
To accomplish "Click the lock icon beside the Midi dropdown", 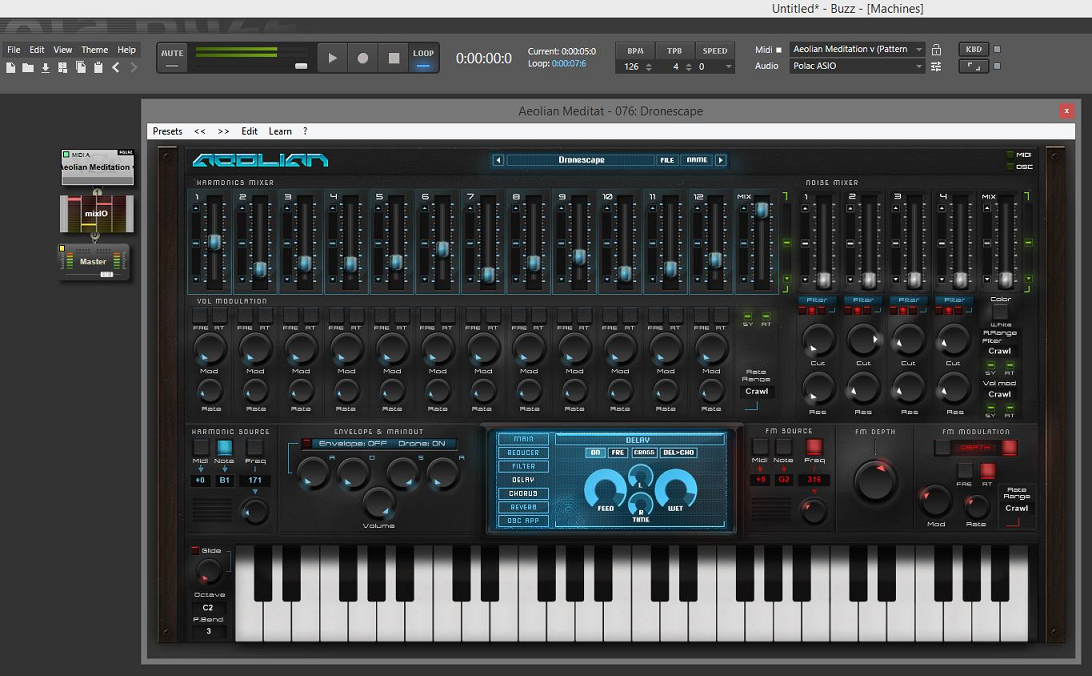I will click(936, 49).
